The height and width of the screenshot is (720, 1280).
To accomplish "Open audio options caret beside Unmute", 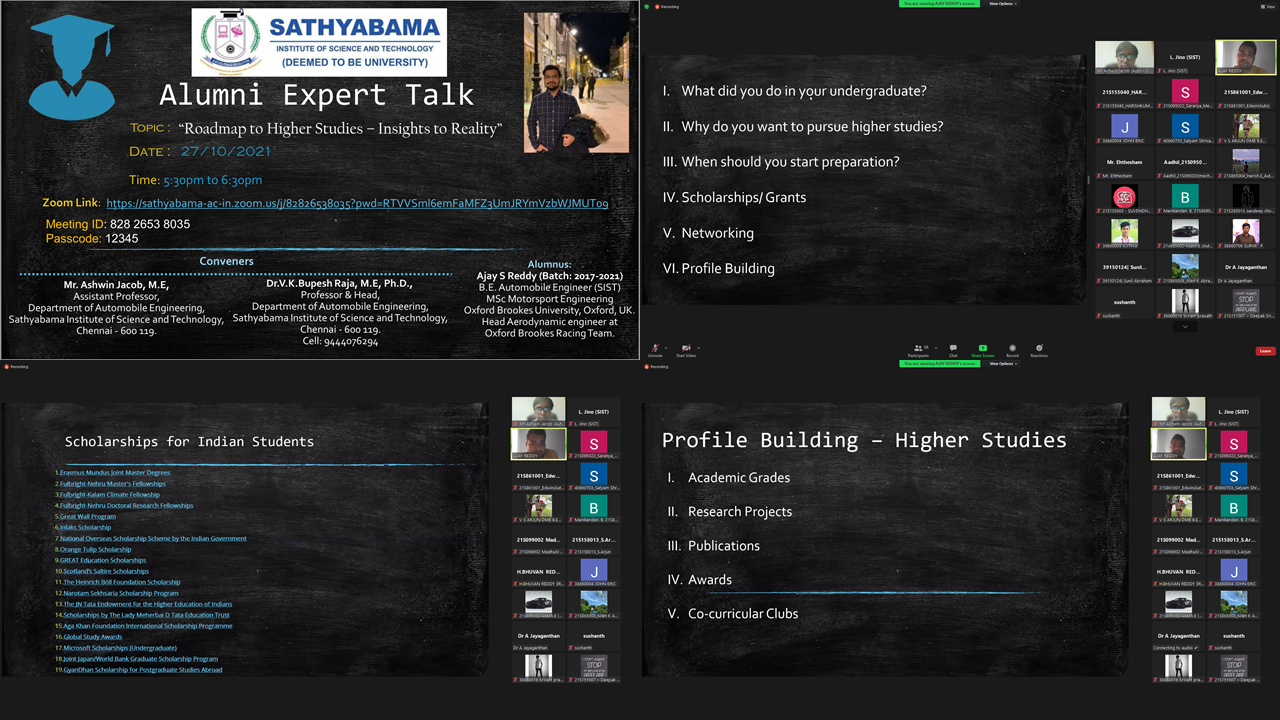I will click(x=665, y=347).
